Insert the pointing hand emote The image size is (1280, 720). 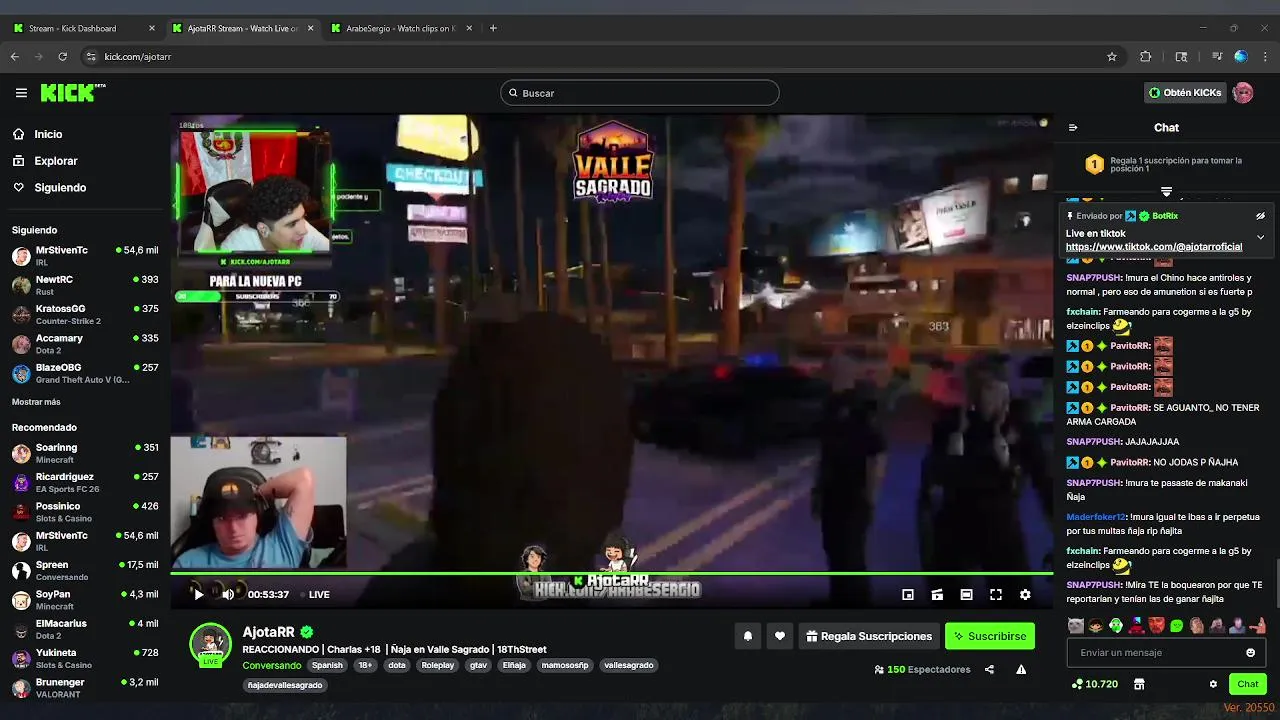[x=1259, y=626]
